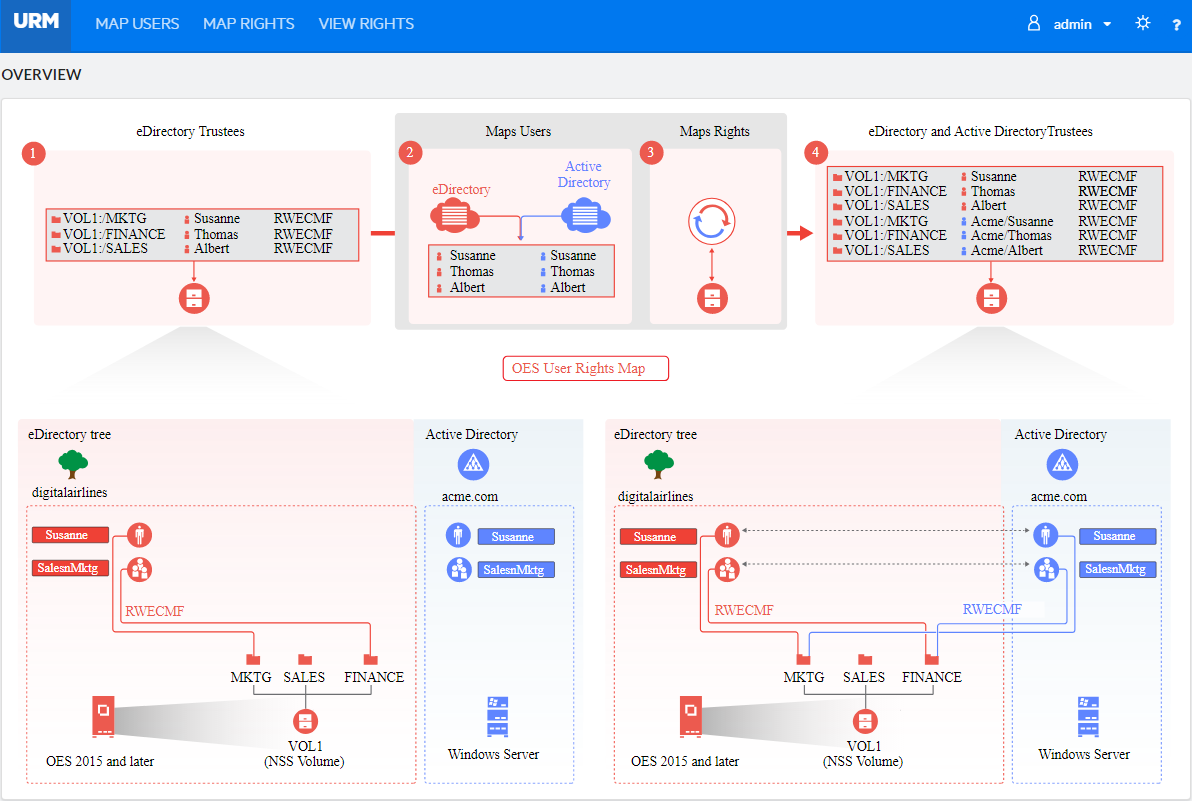The width and height of the screenshot is (1192, 801).
Task: Click the red eDirectory cloud icon
Action: click(454, 214)
